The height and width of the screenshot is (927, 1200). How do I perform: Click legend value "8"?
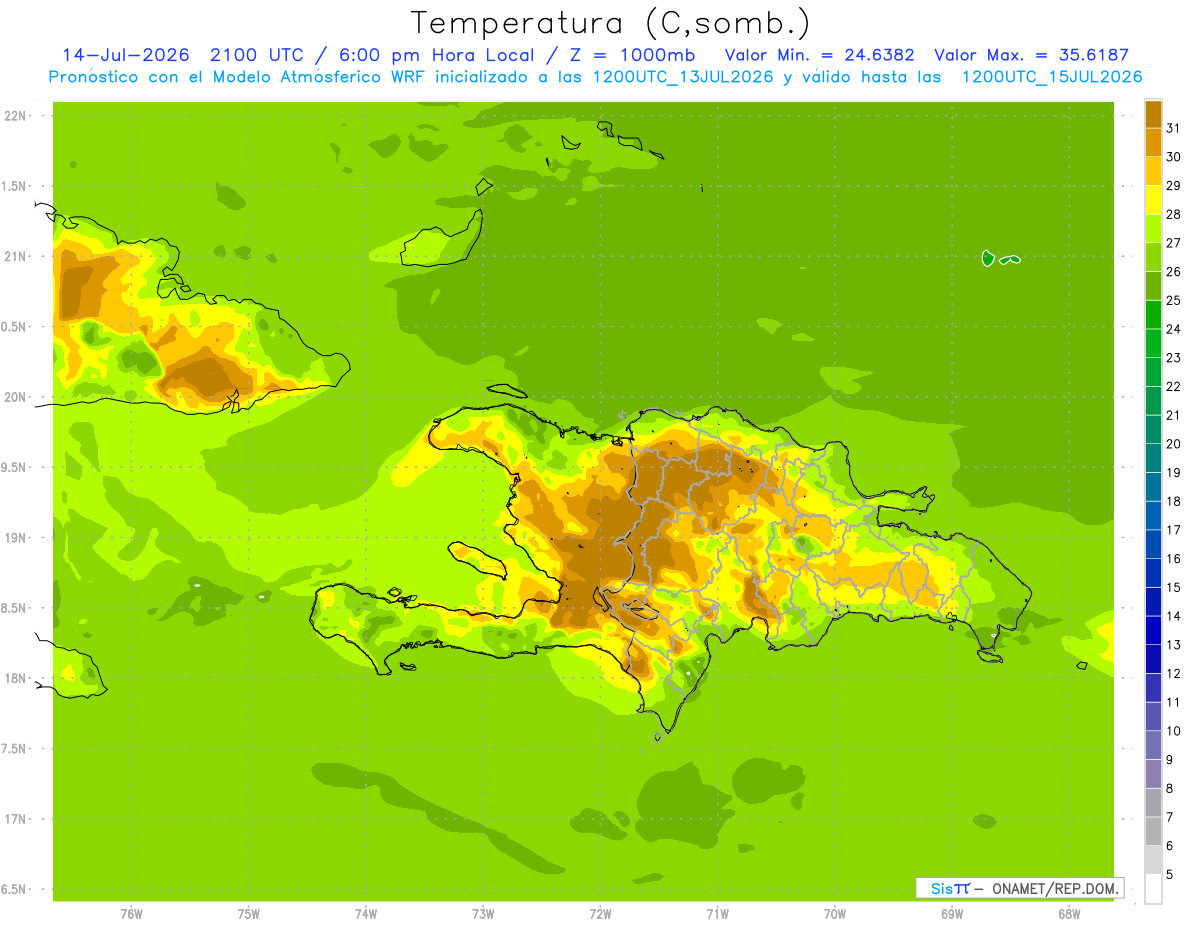click(1171, 789)
